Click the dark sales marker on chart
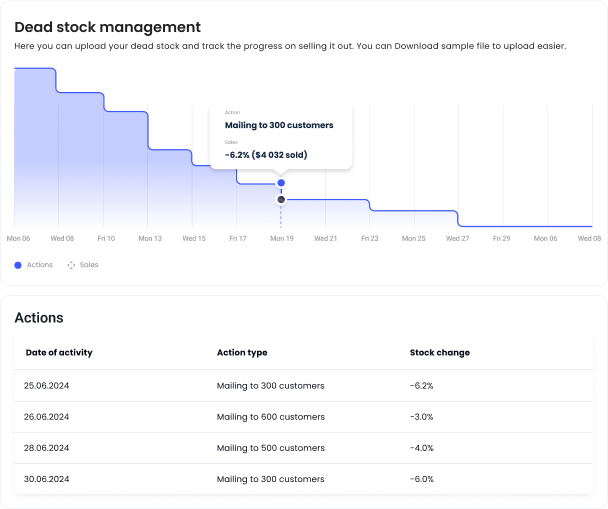Viewport: 608px width, 509px height. pyautogui.click(x=281, y=200)
